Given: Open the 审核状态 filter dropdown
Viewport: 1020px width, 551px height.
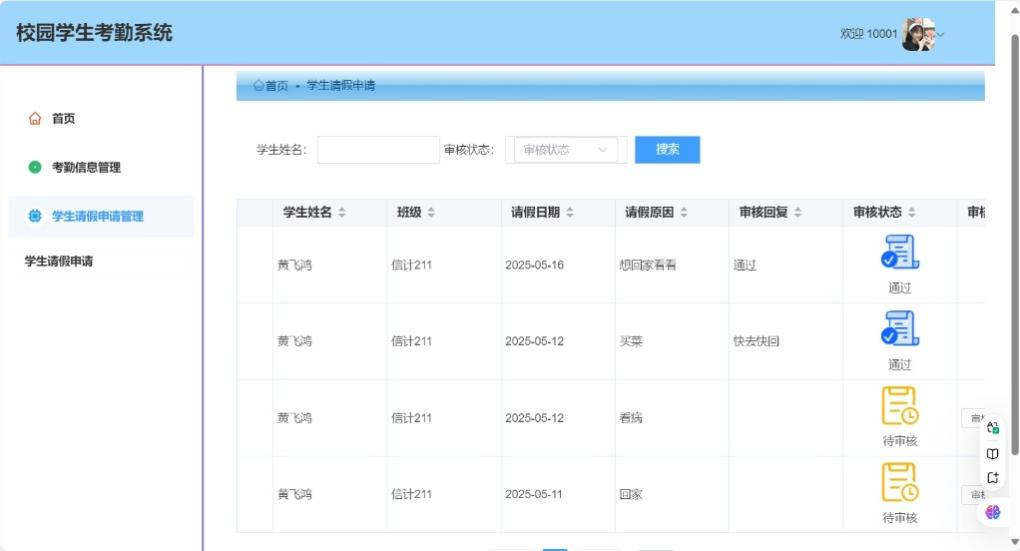Looking at the screenshot, I should click(565, 150).
